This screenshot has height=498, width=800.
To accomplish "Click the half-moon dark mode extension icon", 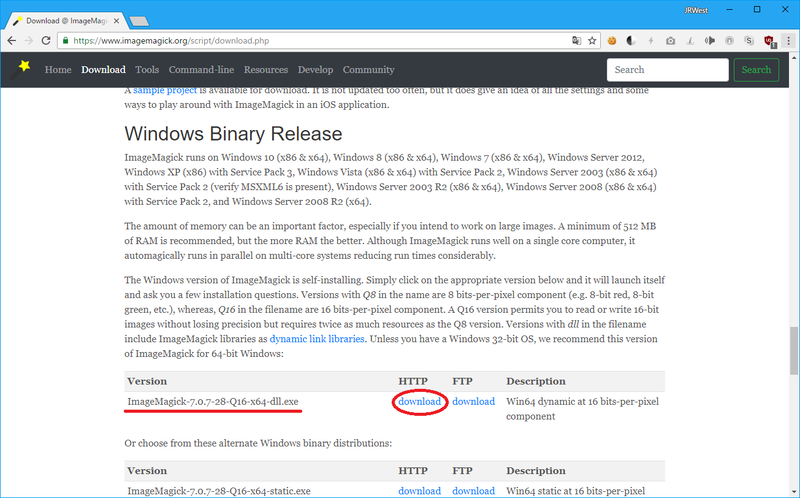I will click(x=631, y=41).
